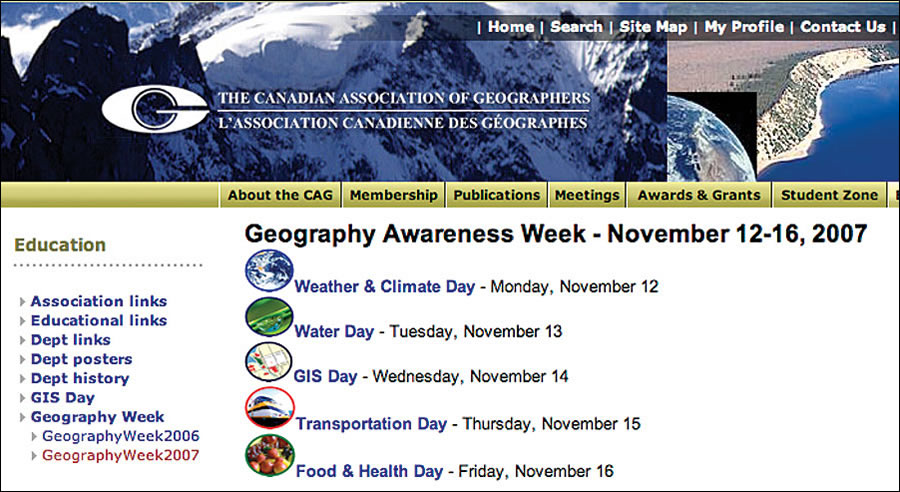Click the GIS Day map icon
The image size is (900, 492).
coord(269,361)
